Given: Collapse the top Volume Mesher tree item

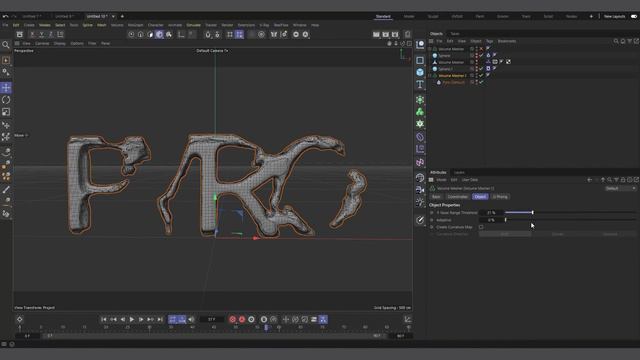Looking at the screenshot, I should tap(429, 49).
